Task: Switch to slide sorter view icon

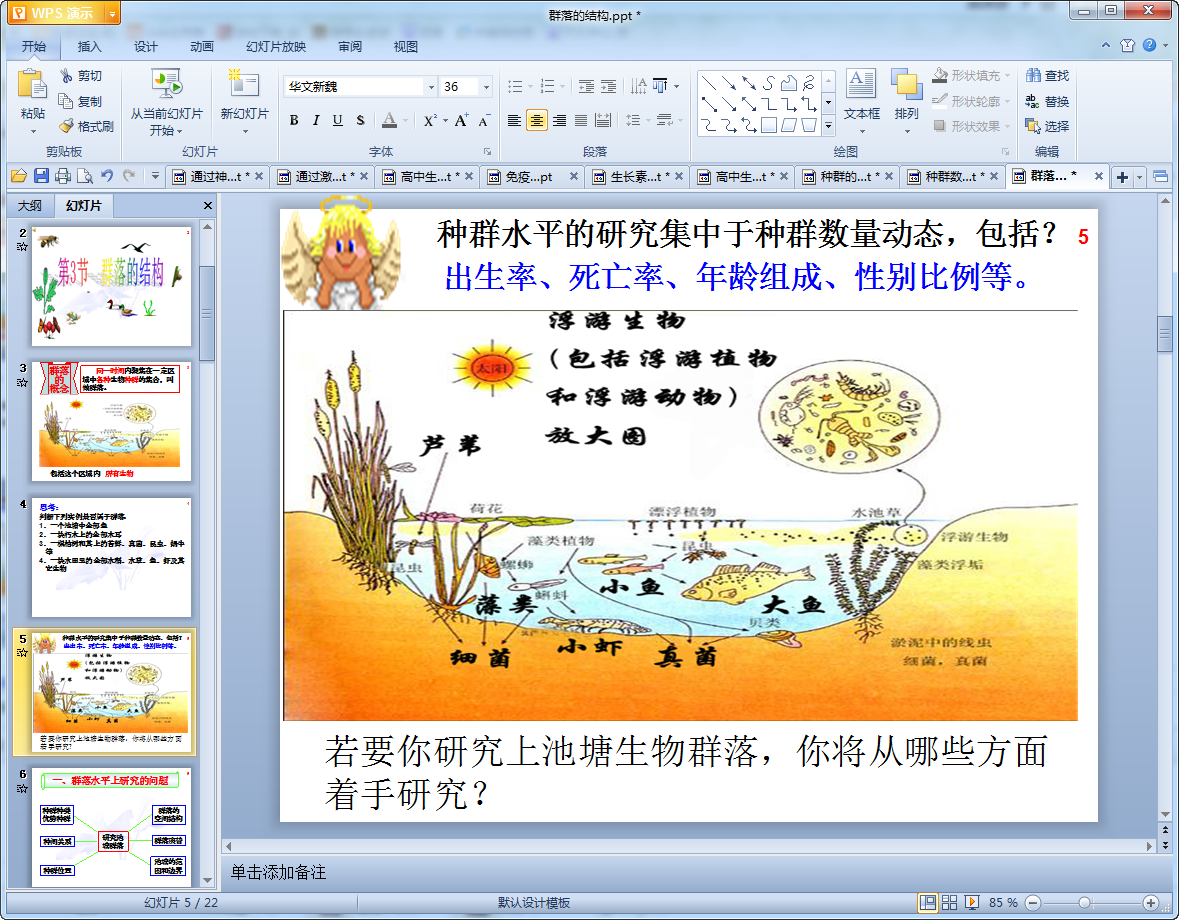Action: [x=950, y=903]
